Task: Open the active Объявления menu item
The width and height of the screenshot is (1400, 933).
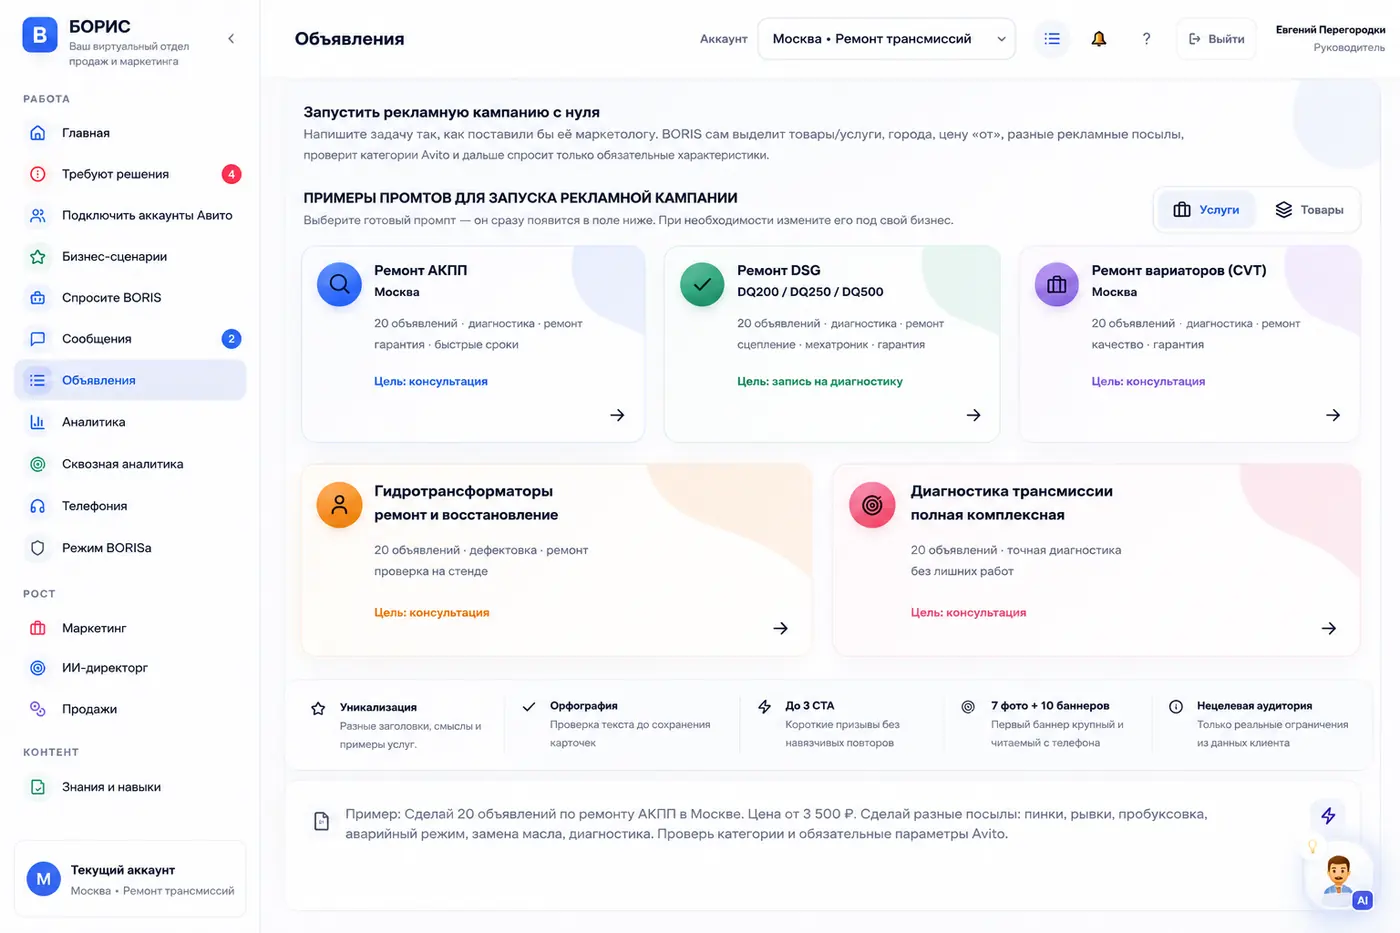Action: tap(130, 380)
